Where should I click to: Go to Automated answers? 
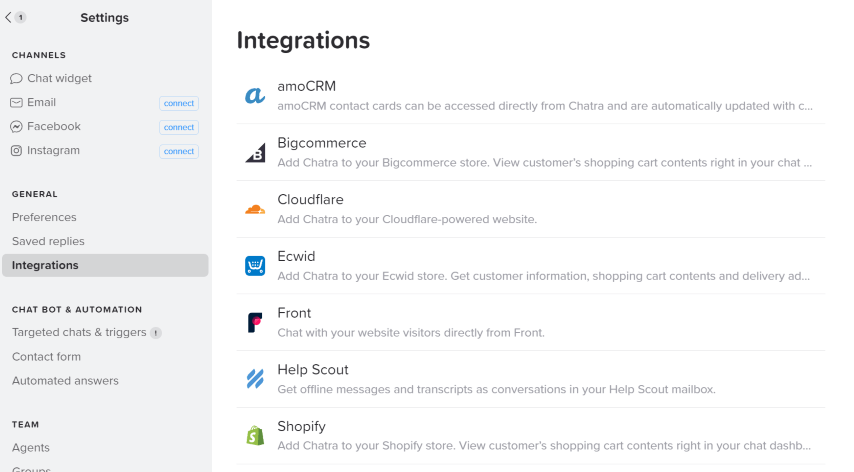pyautogui.click(x=65, y=380)
